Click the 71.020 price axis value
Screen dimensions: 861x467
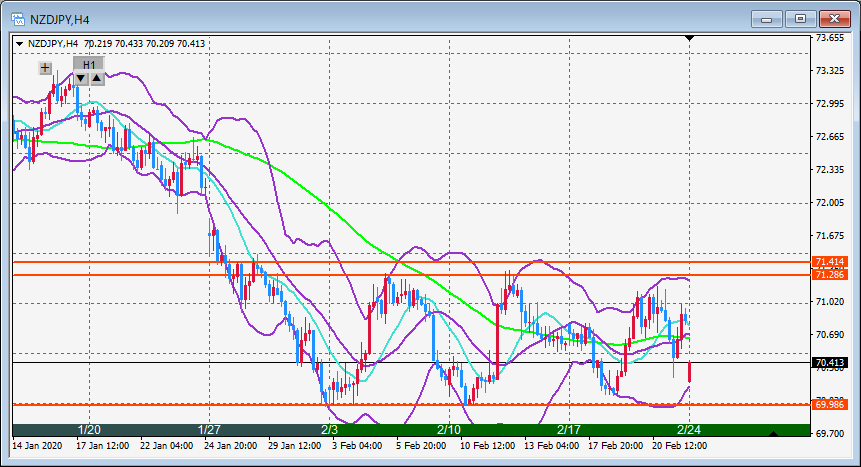click(x=830, y=302)
